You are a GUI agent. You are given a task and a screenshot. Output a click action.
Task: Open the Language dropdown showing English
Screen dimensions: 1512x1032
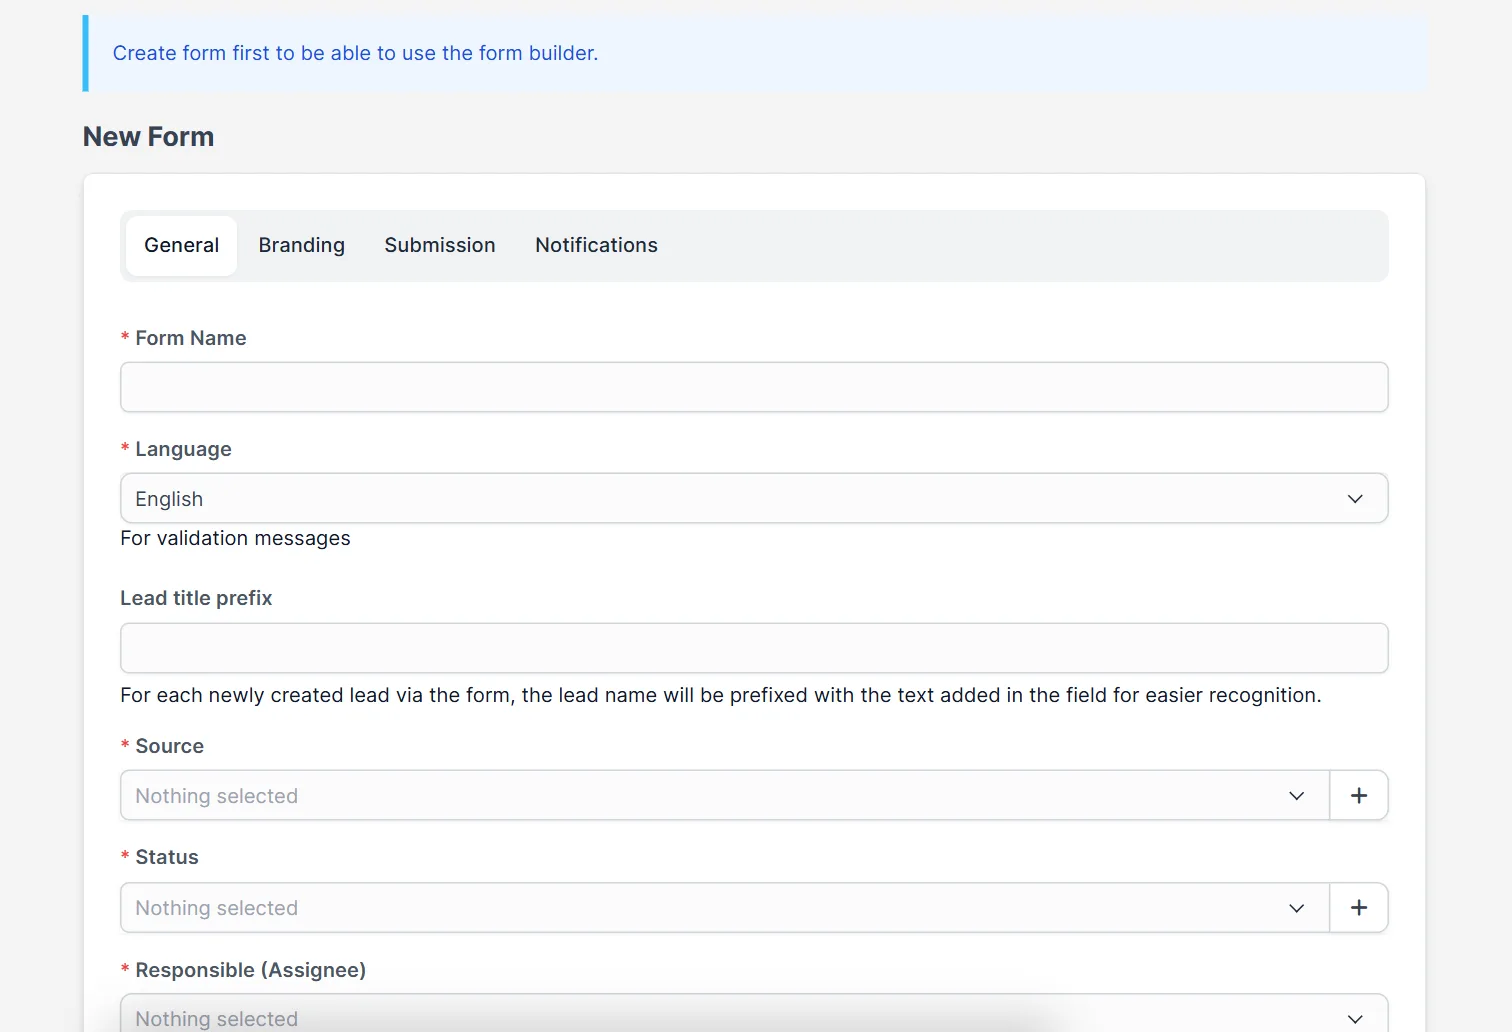tap(754, 498)
